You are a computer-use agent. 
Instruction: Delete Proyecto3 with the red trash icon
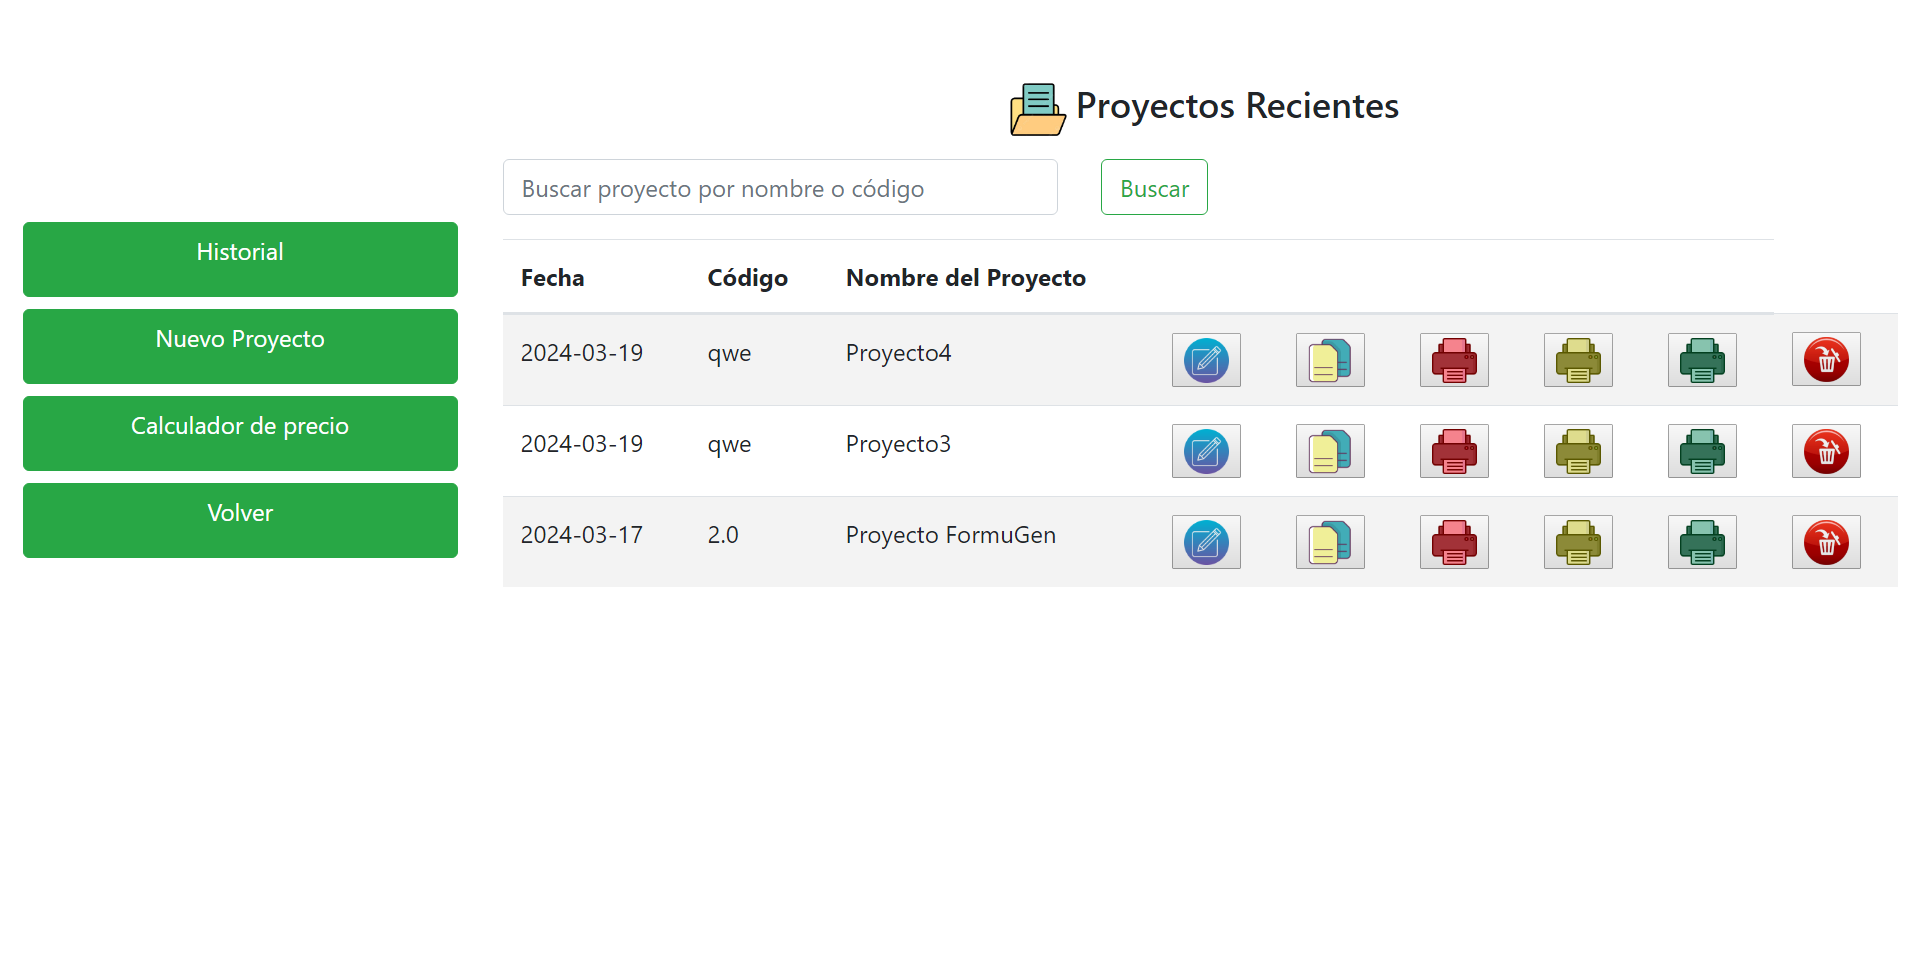pyautogui.click(x=1826, y=451)
